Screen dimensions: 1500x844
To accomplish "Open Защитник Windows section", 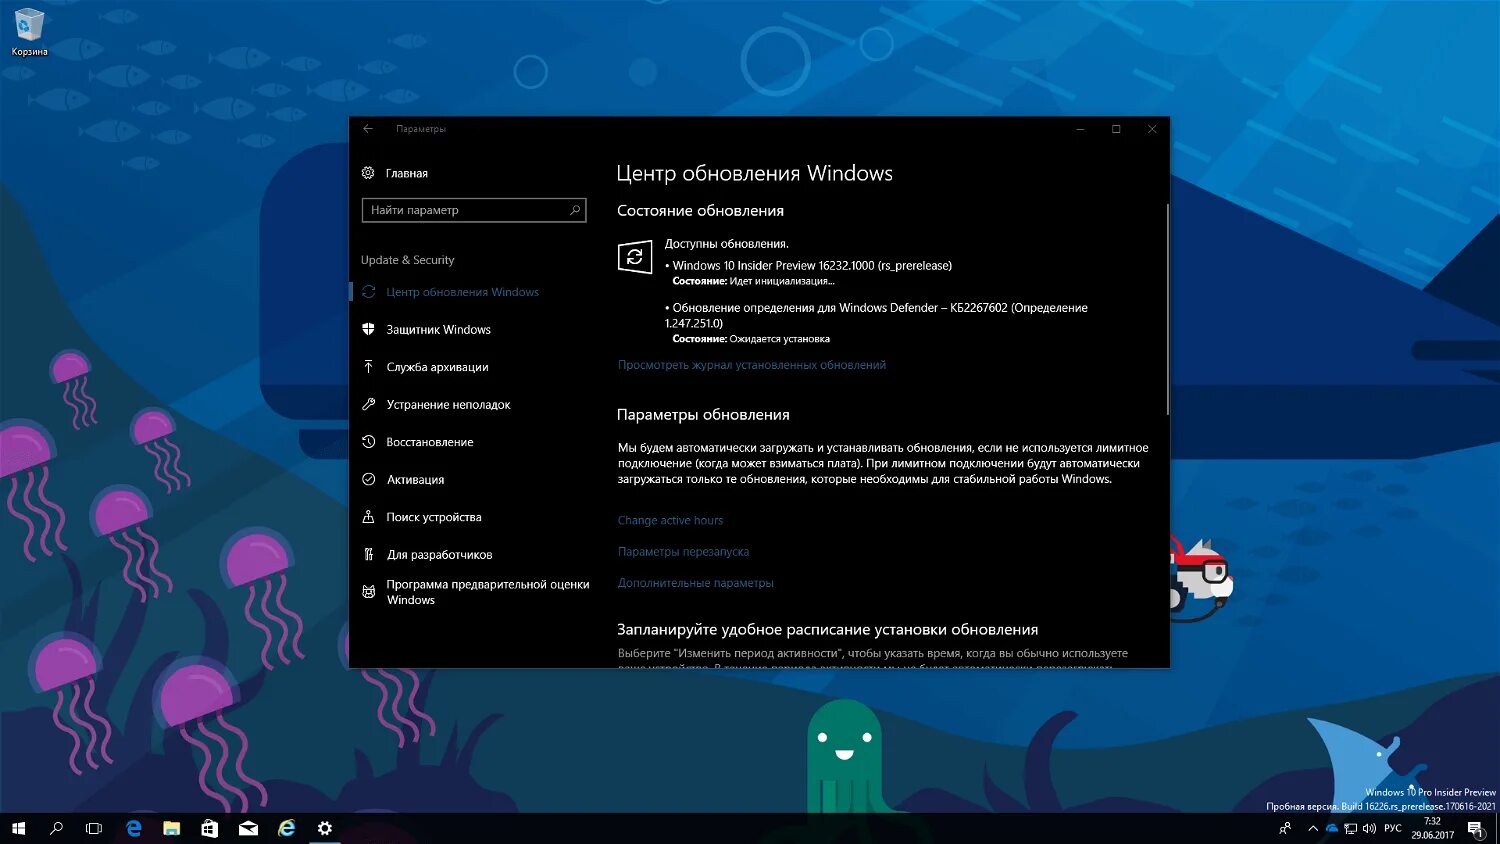I will 438,329.
